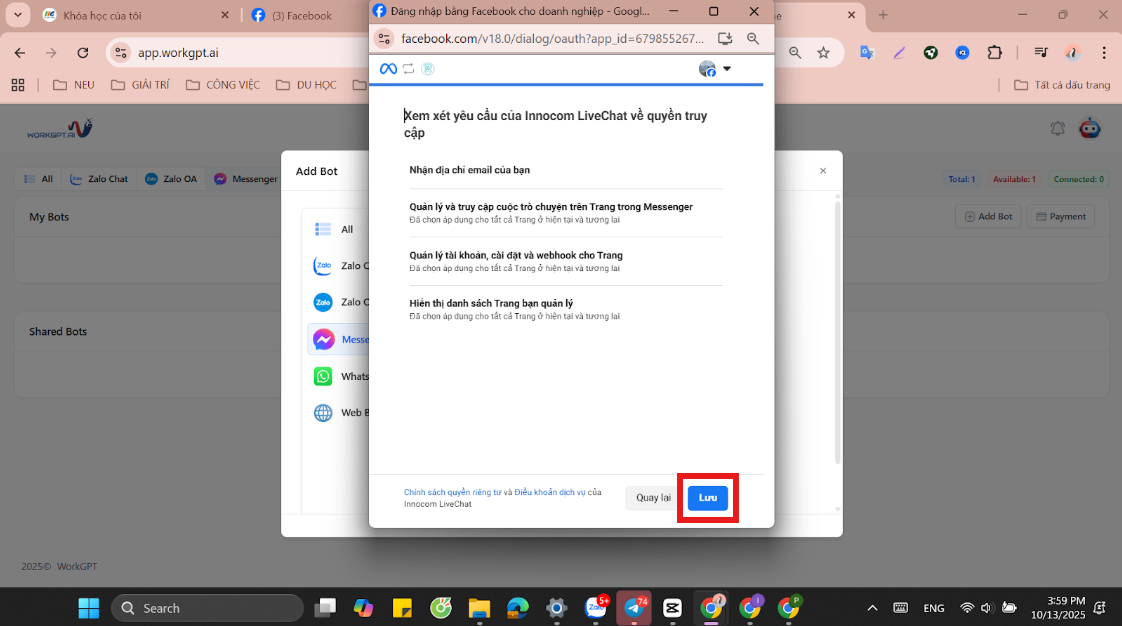The width and height of the screenshot is (1122, 626).
Task: Click the zoom magnifier in popup address bar
Action: [753, 39]
